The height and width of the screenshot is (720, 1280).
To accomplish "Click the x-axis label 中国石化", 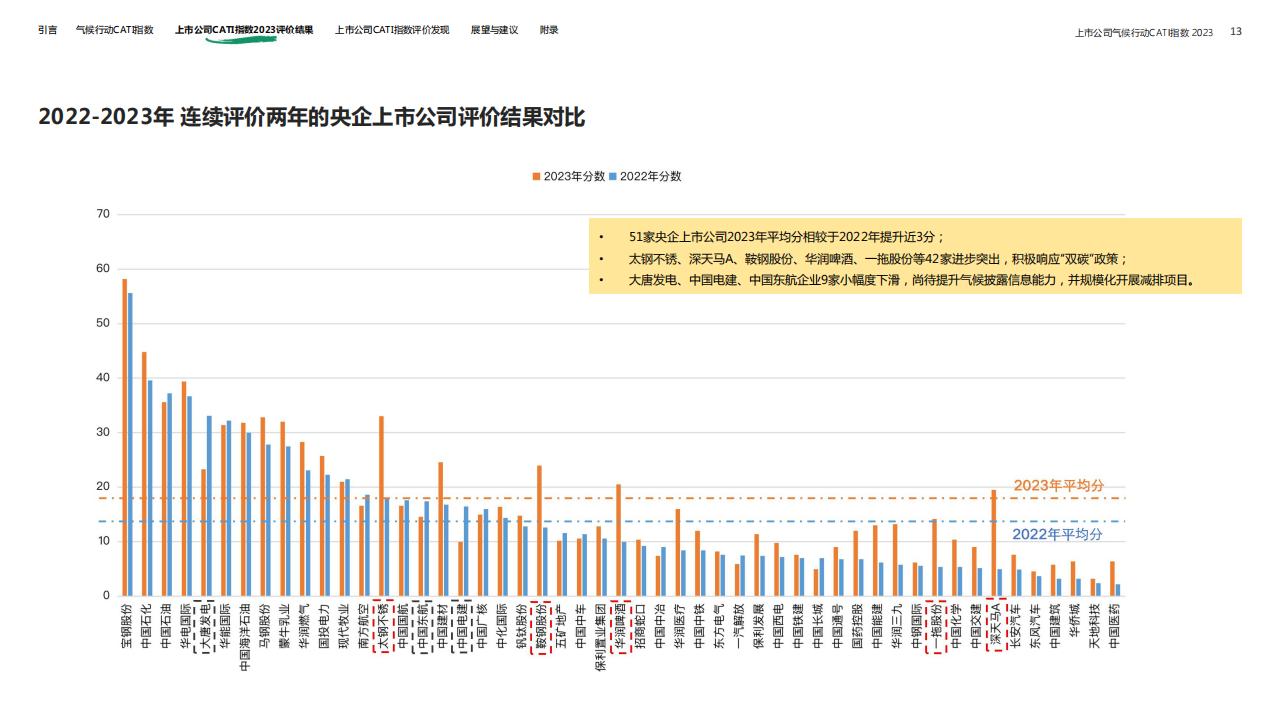I will pyautogui.click(x=146, y=625).
